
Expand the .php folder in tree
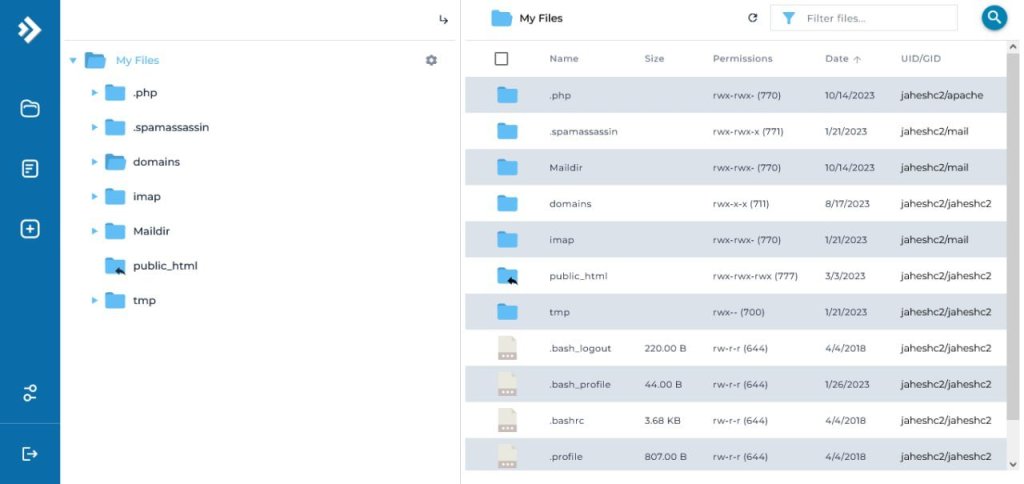94,93
